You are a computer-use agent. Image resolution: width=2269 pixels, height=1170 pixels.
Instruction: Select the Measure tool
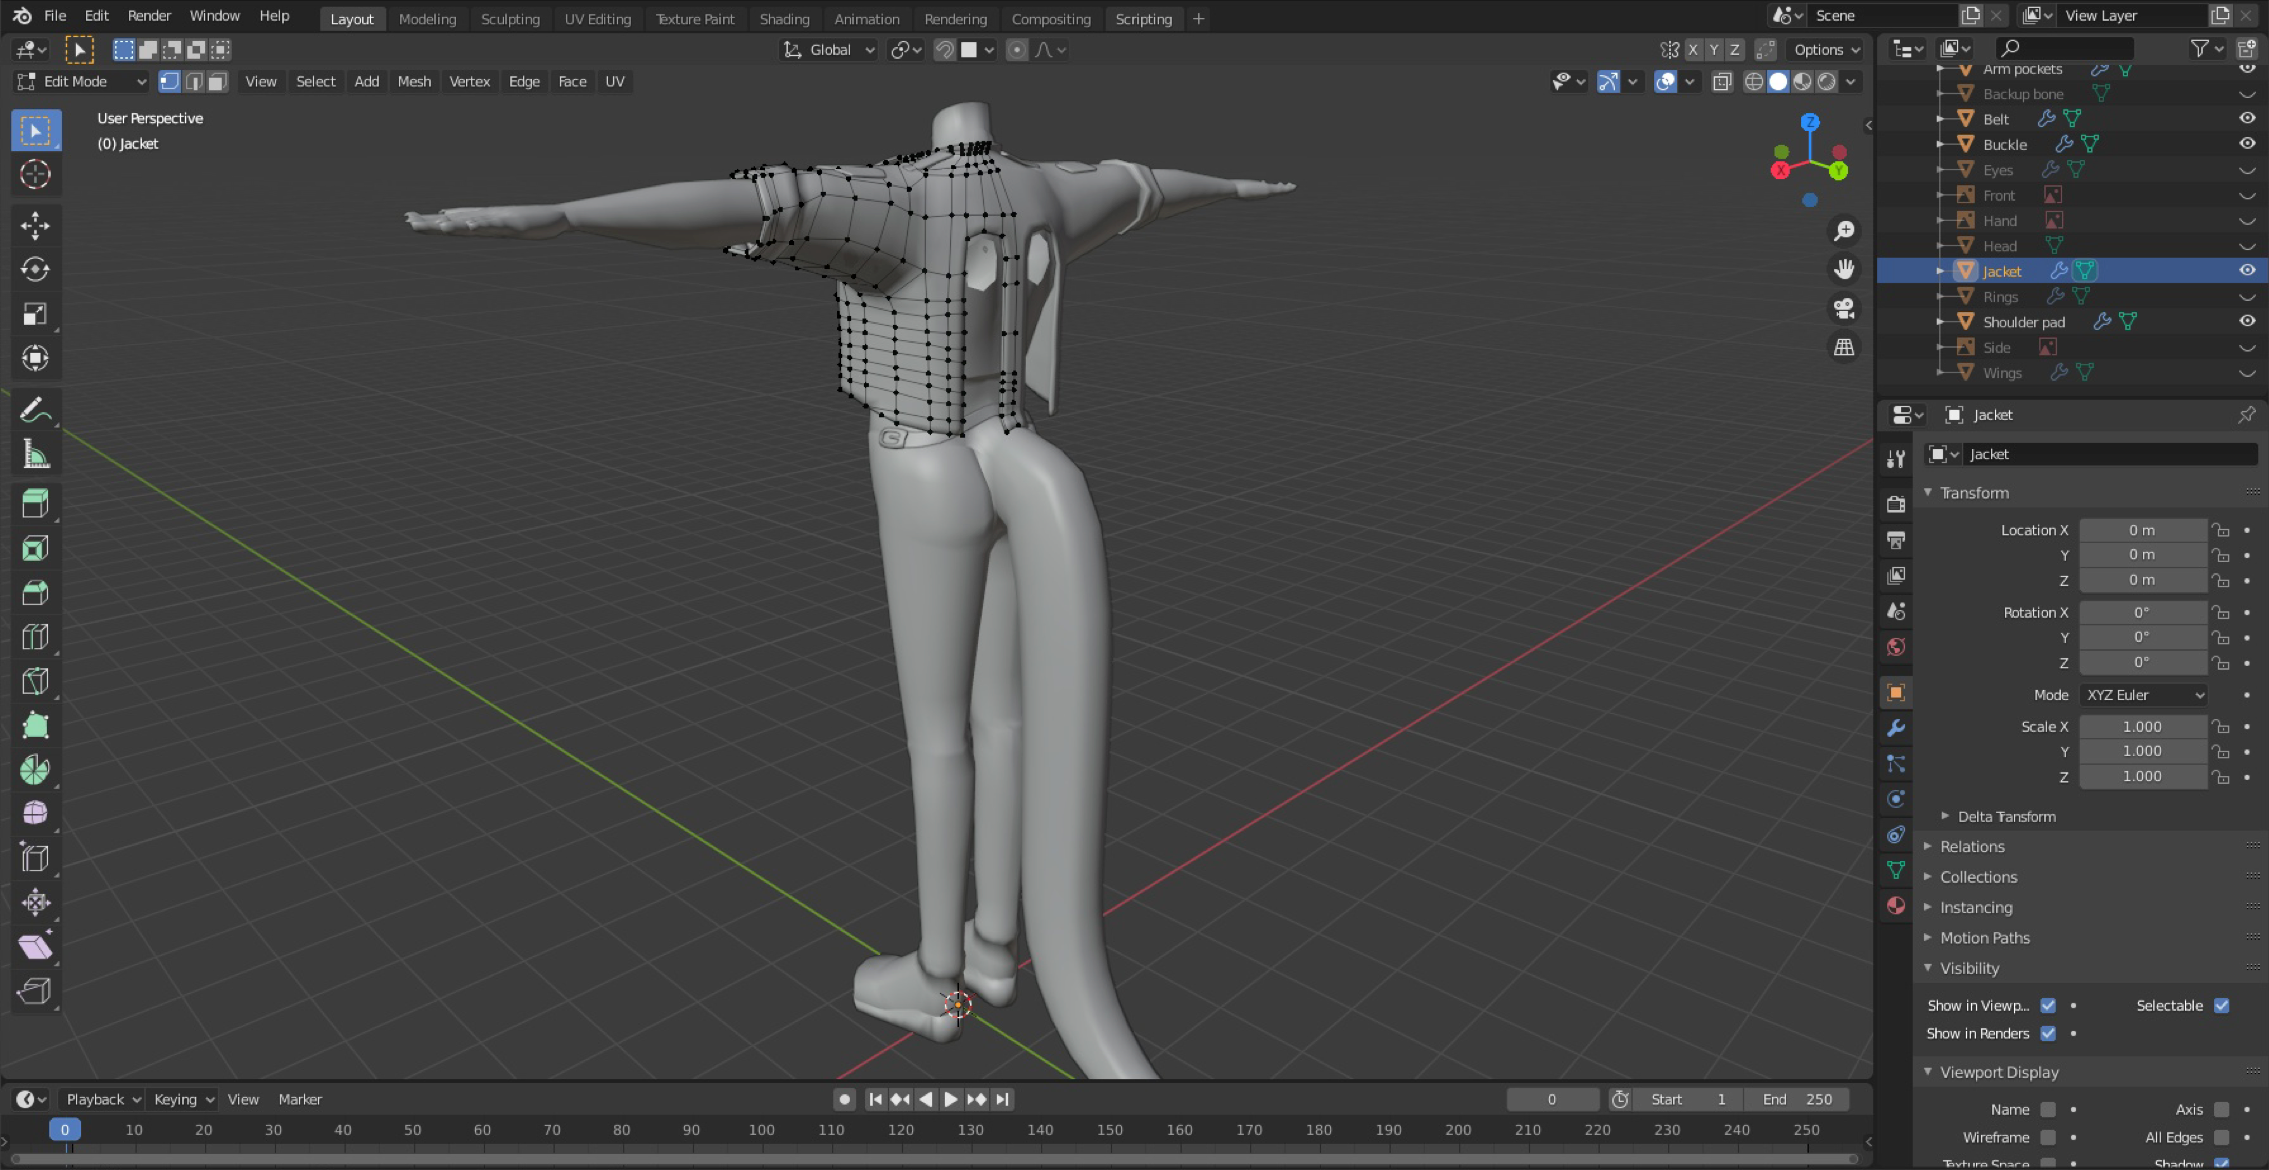(x=35, y=455)
